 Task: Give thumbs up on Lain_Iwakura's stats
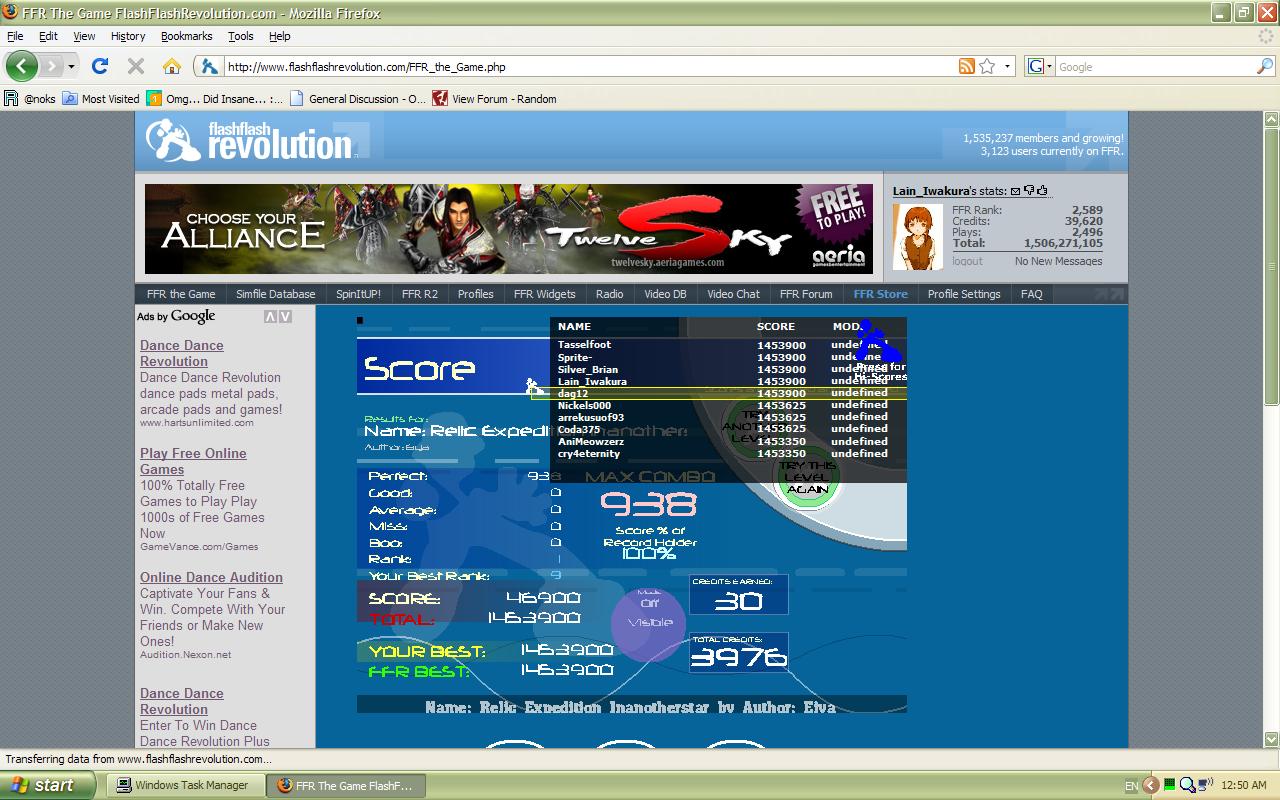pos(1042,190)
